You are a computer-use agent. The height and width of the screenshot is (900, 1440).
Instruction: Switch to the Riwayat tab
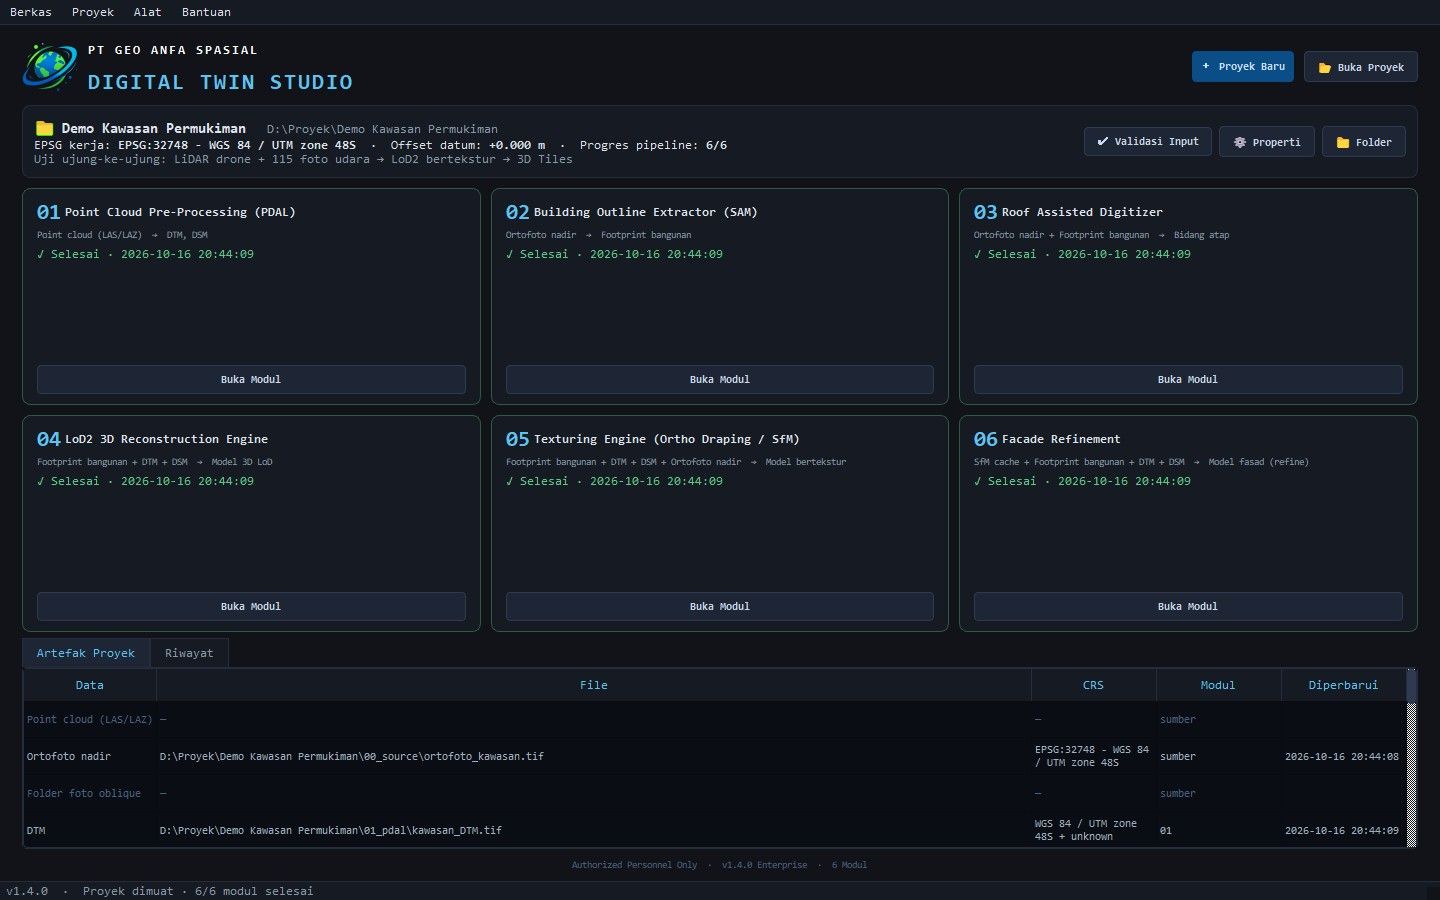click(189, 653)
